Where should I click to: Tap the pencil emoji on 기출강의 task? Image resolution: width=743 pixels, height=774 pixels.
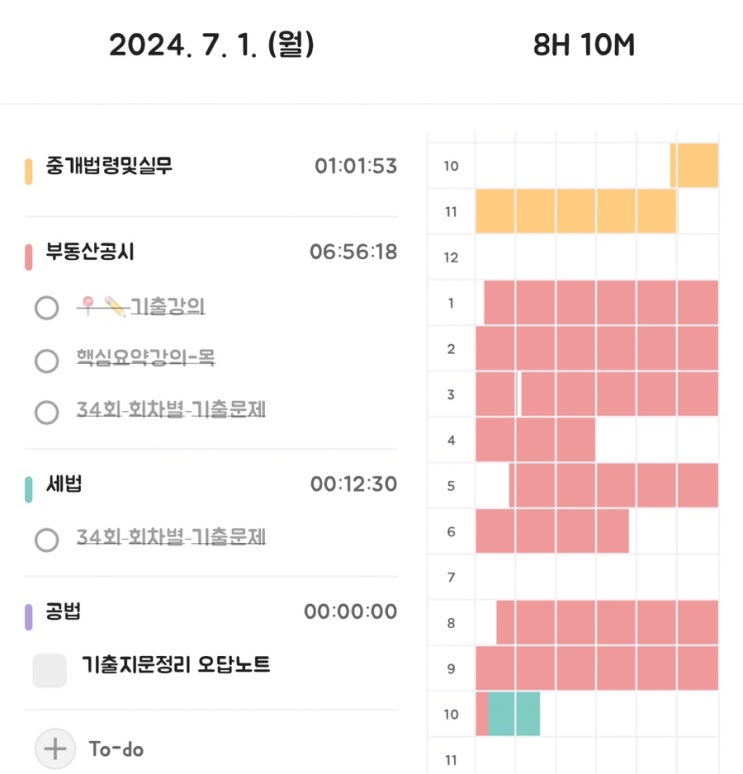(116, 307)
